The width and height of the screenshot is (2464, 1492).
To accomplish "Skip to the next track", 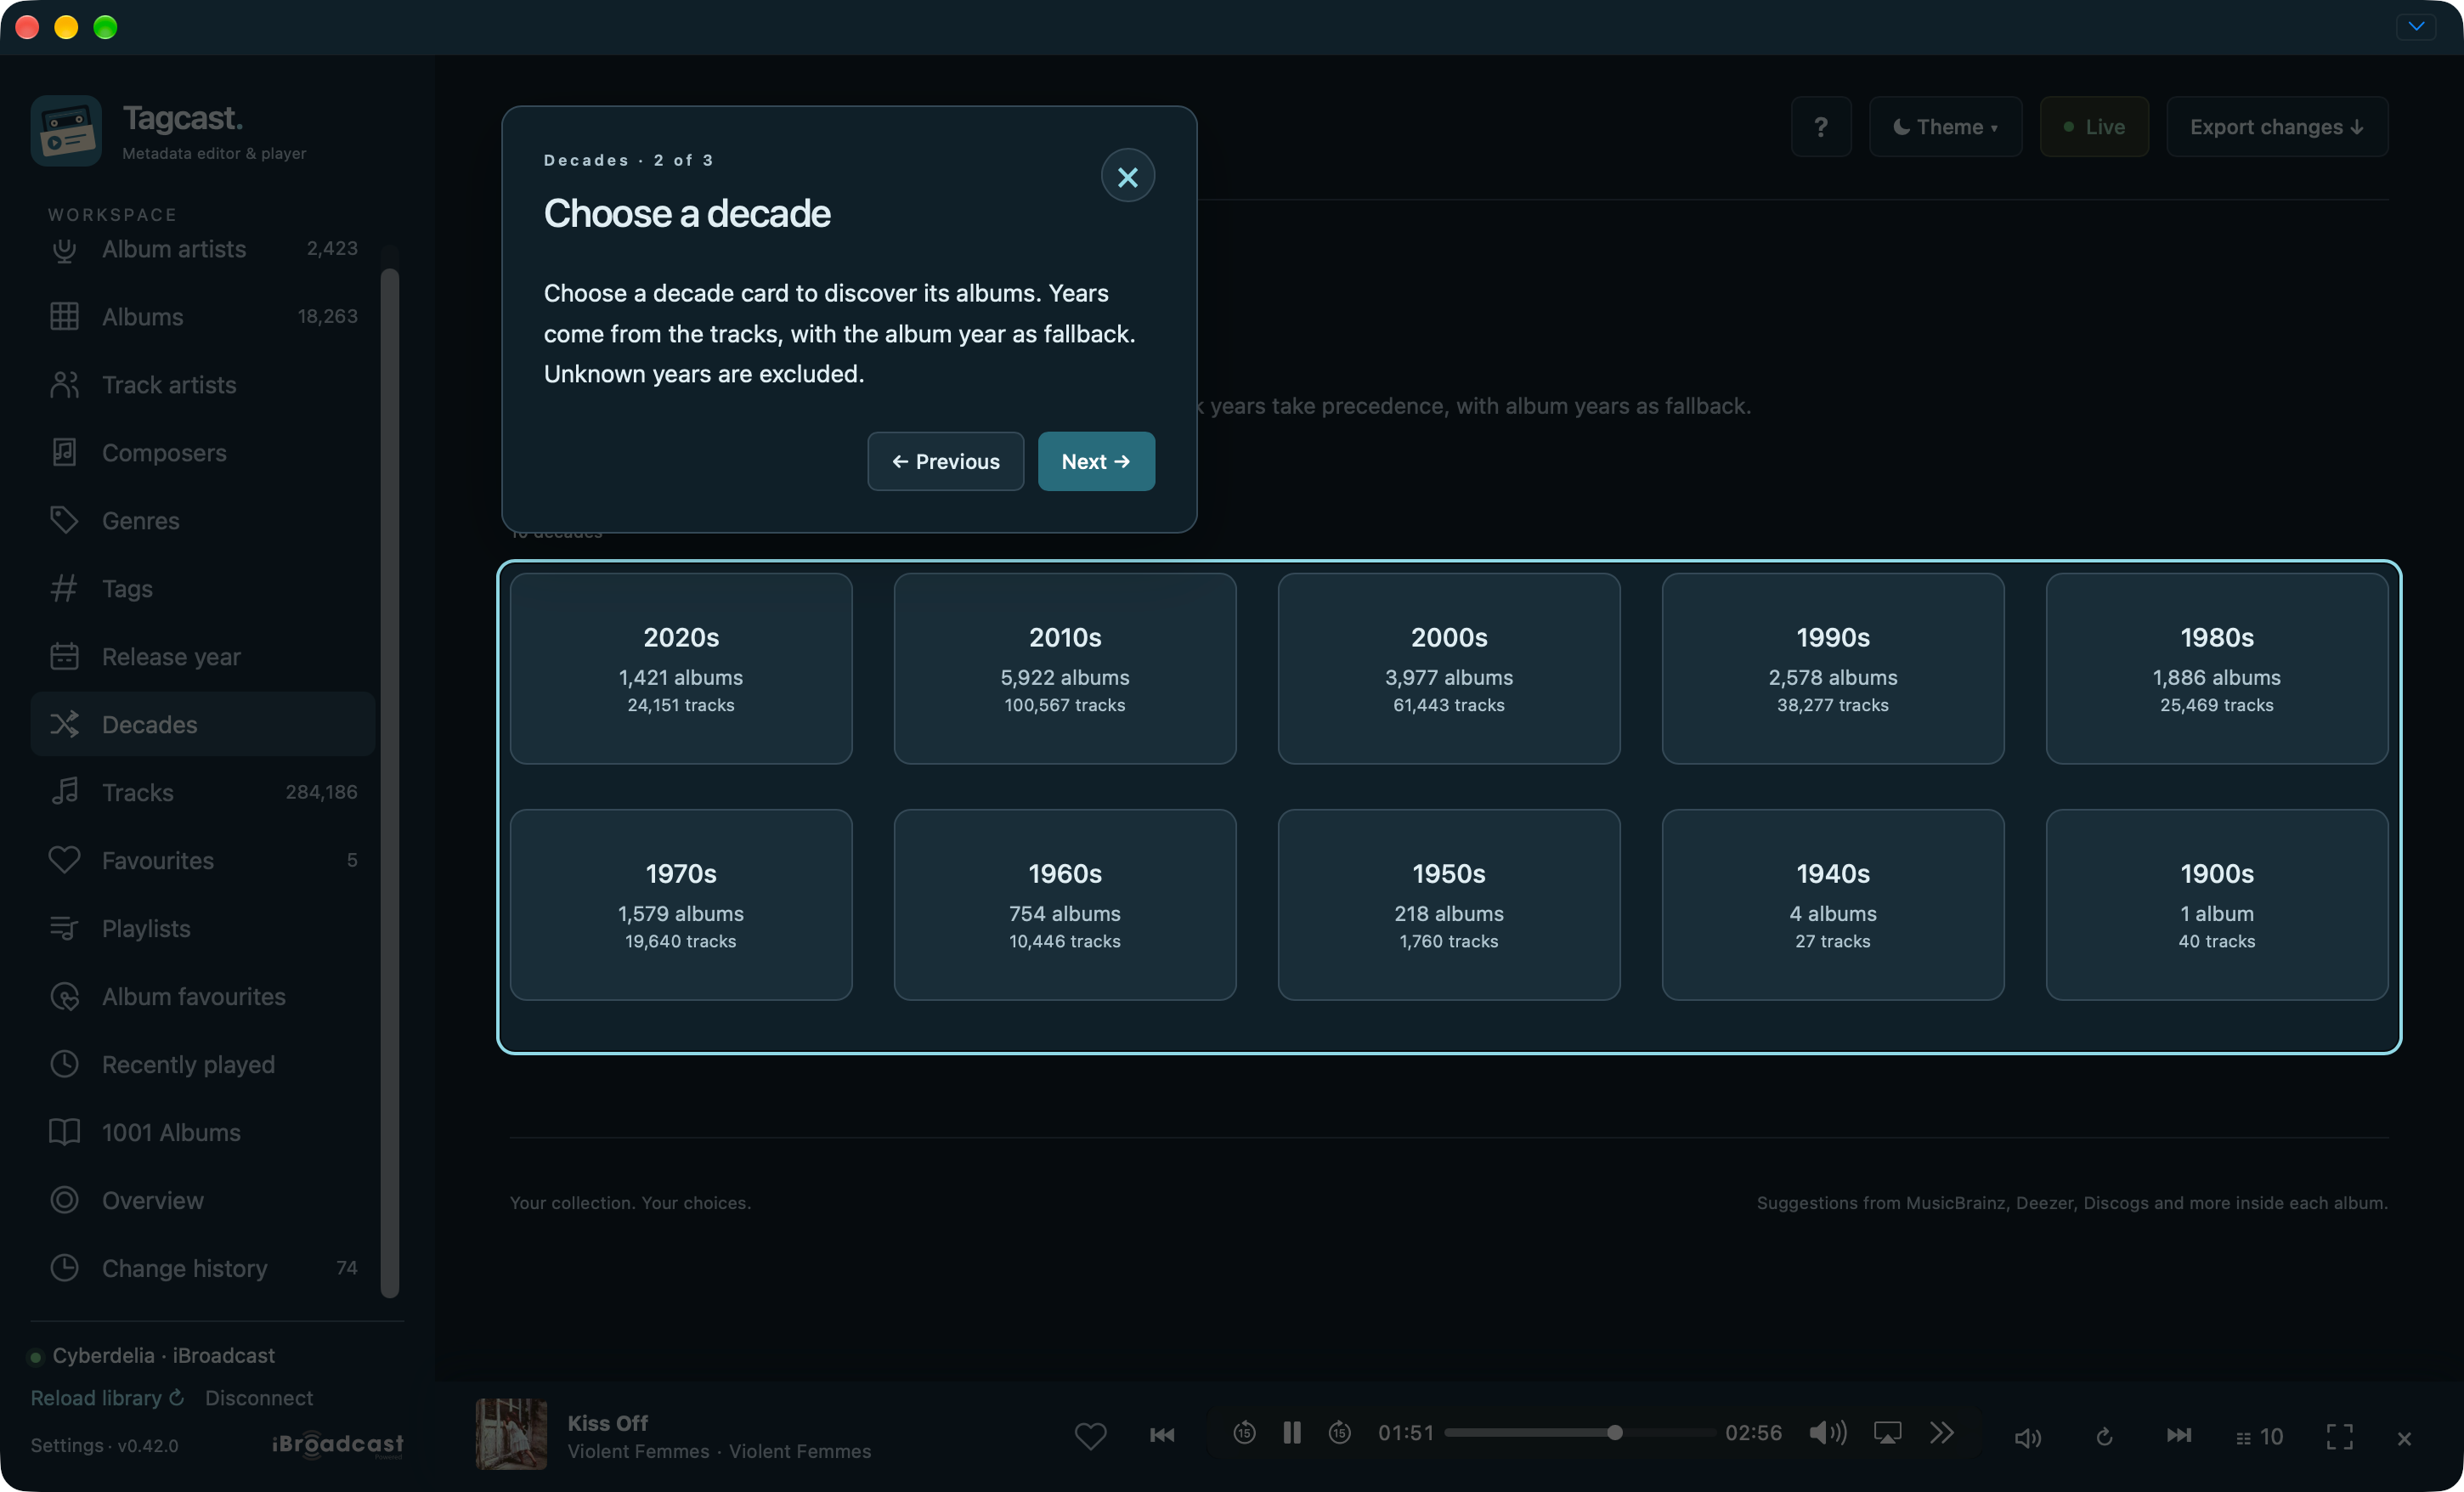I will coord(2179,1436).
